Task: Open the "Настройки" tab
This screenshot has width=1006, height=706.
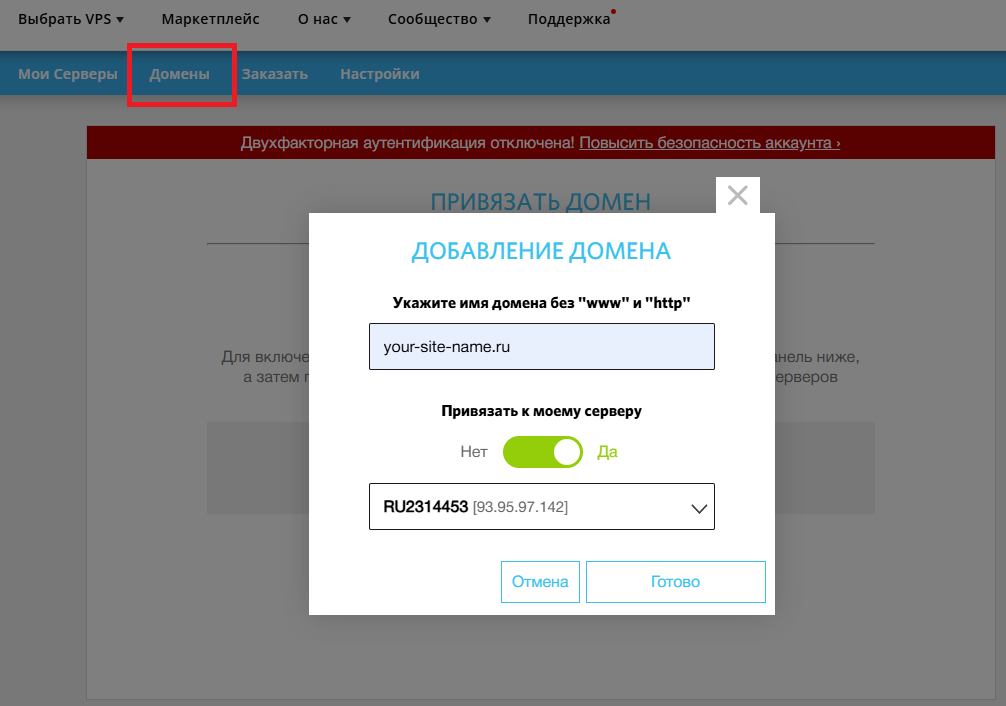Action: pos(379,72)
